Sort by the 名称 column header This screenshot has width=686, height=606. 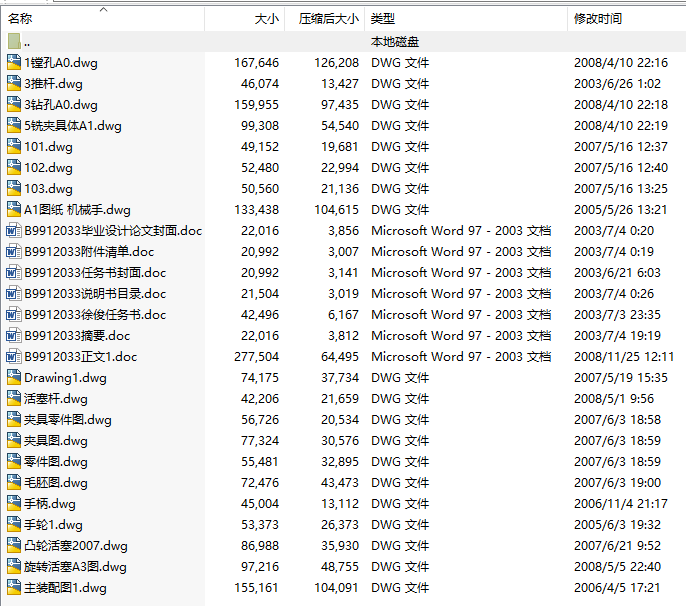click(x=104, y=19)
